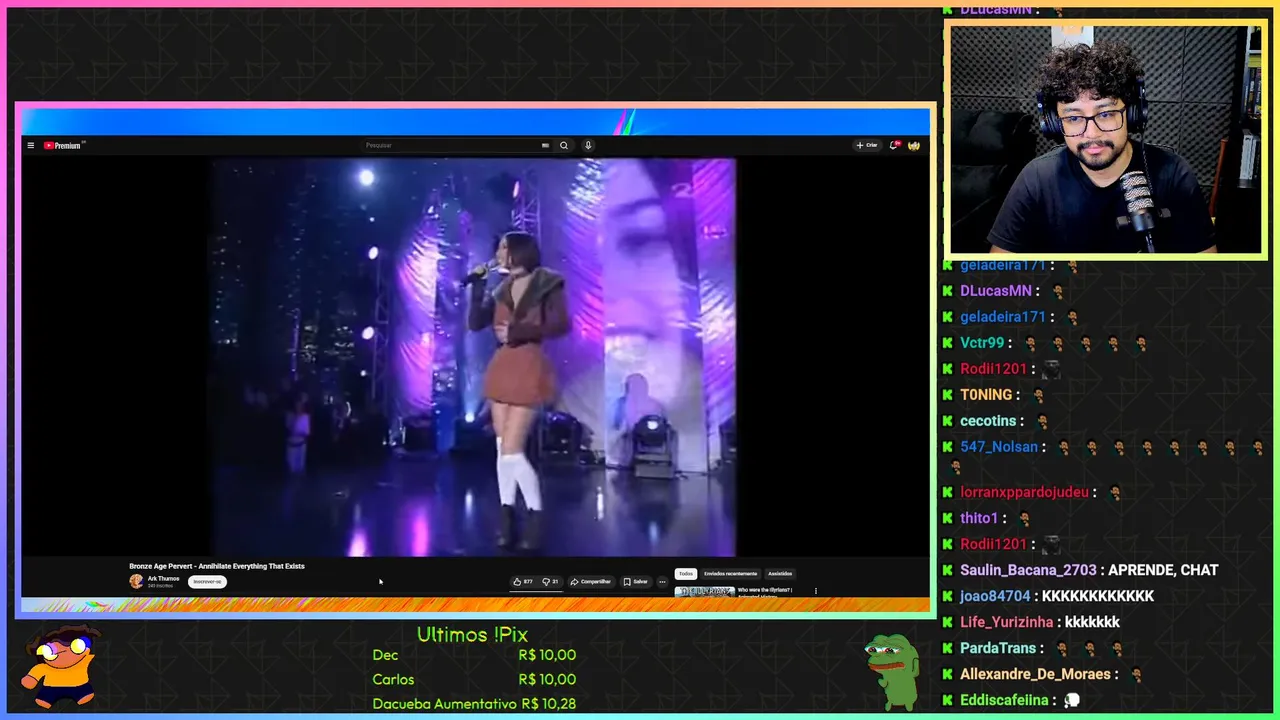Open the Criar create button
This screenshot has width=1280, height=720.
pos(867,145)
